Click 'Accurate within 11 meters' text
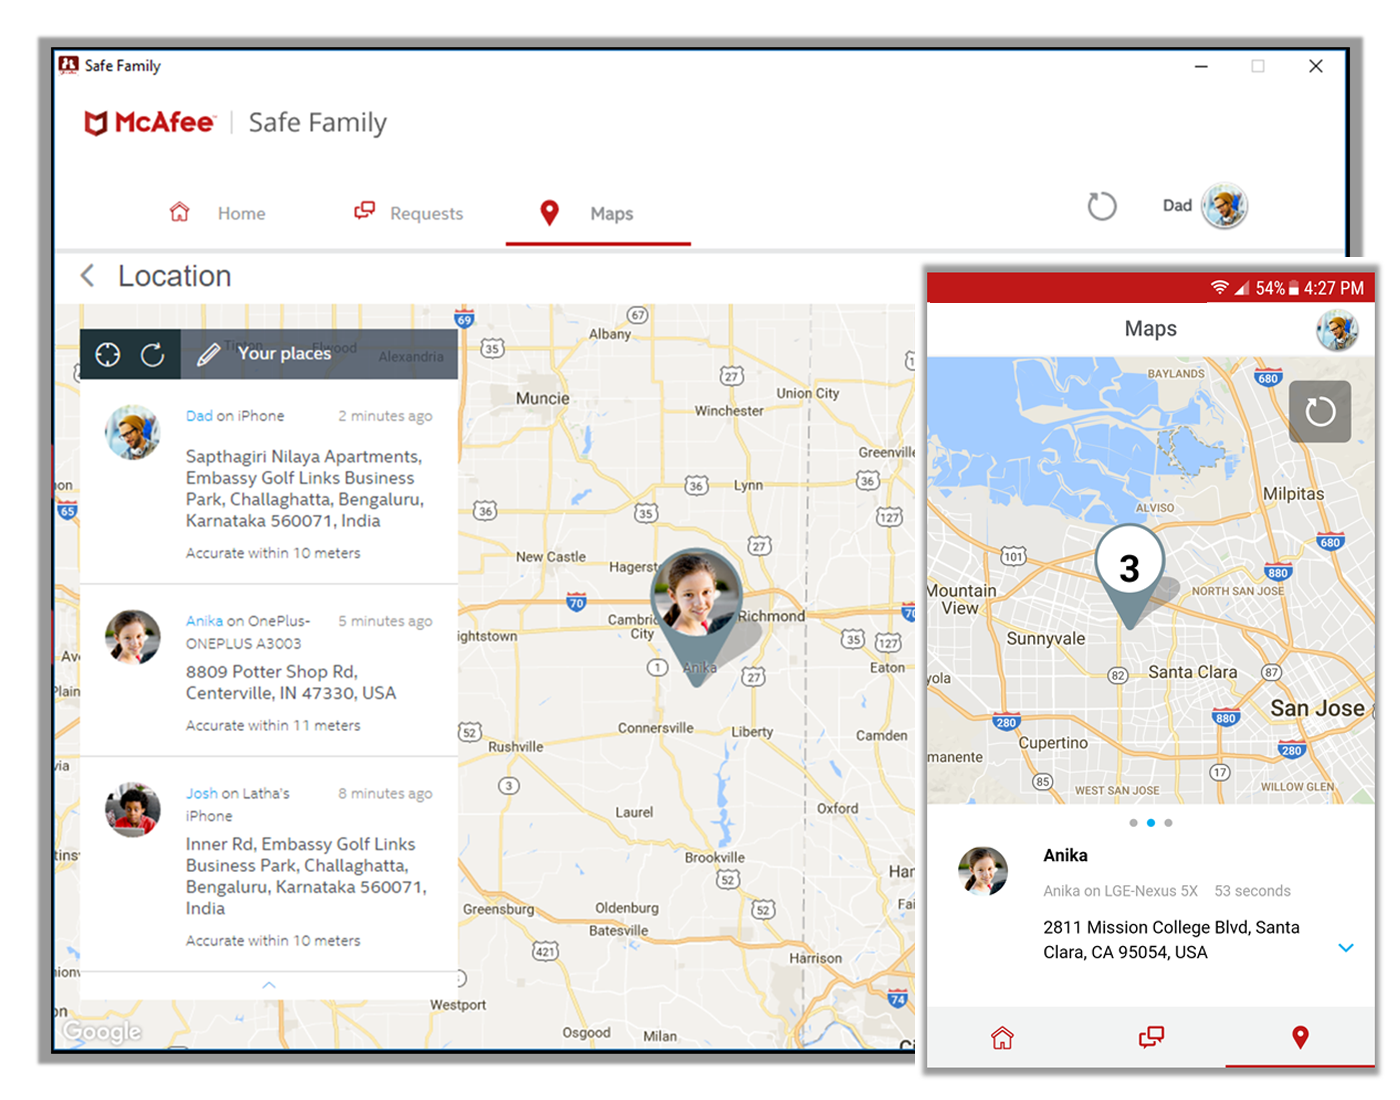The height and width of the screenshot is (1100, 1400). tap(273, 725)
